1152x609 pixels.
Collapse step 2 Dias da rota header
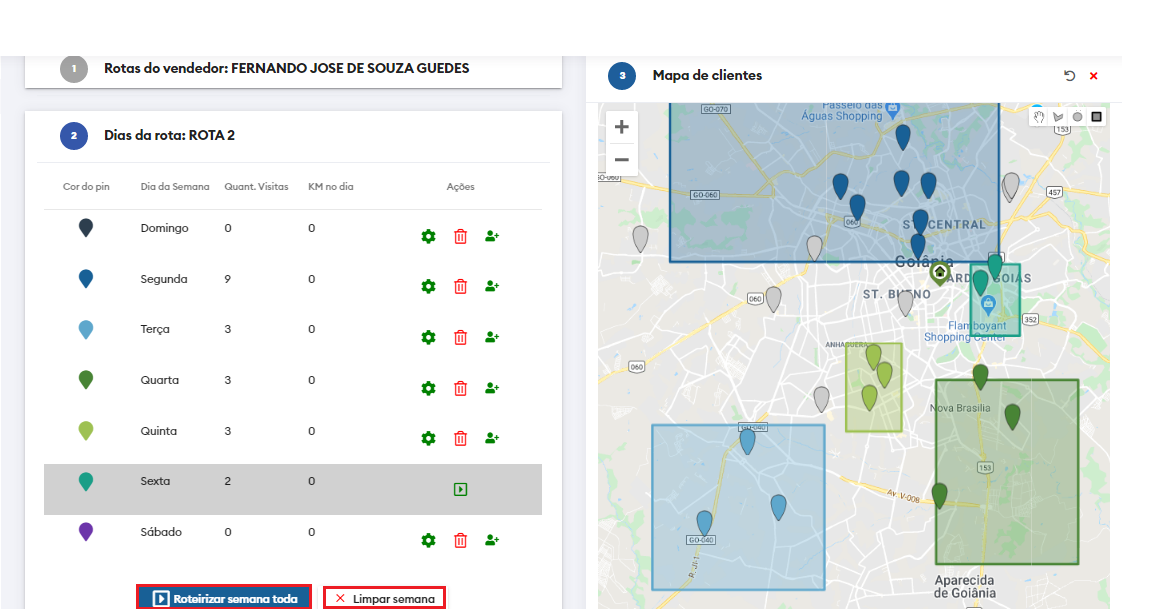[x=169, y=135]
